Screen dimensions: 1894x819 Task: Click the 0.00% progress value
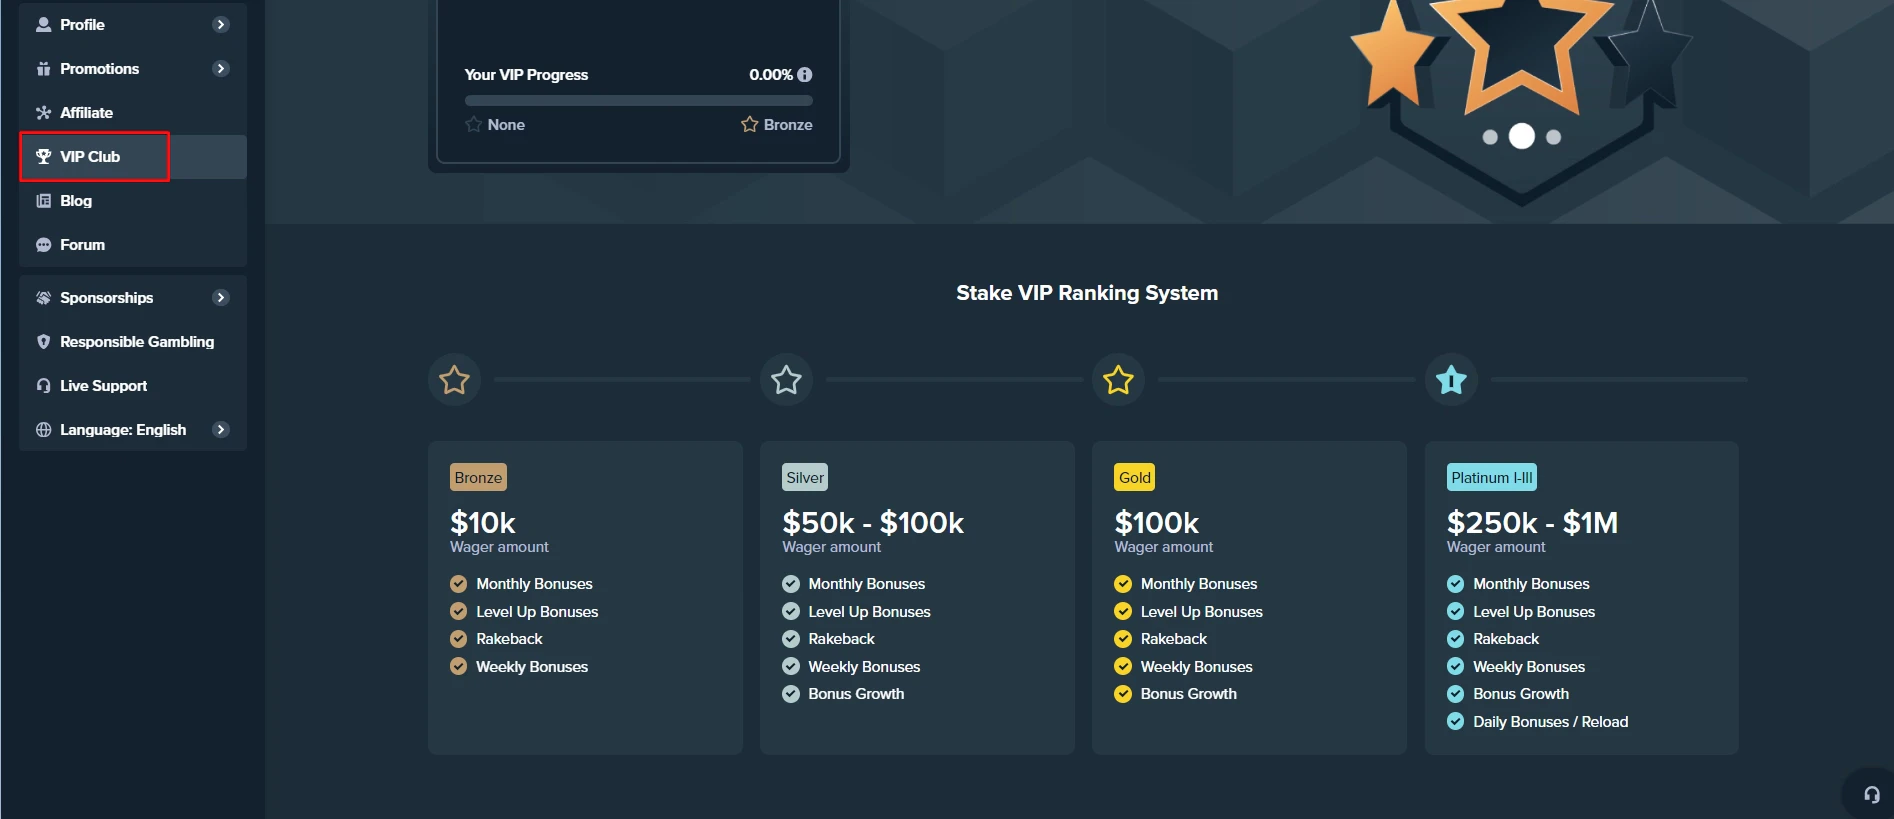(771, 74)
